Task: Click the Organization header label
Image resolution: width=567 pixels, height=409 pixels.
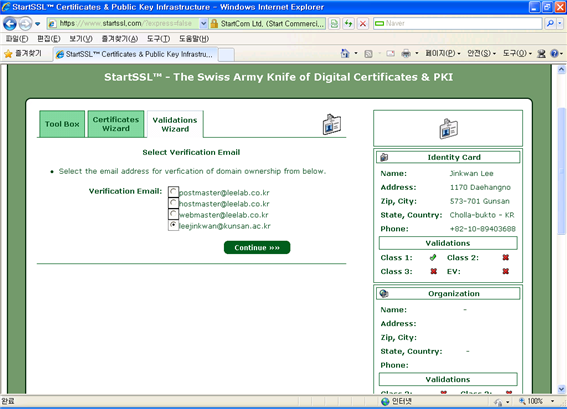Action: click(x=454, y=294)
